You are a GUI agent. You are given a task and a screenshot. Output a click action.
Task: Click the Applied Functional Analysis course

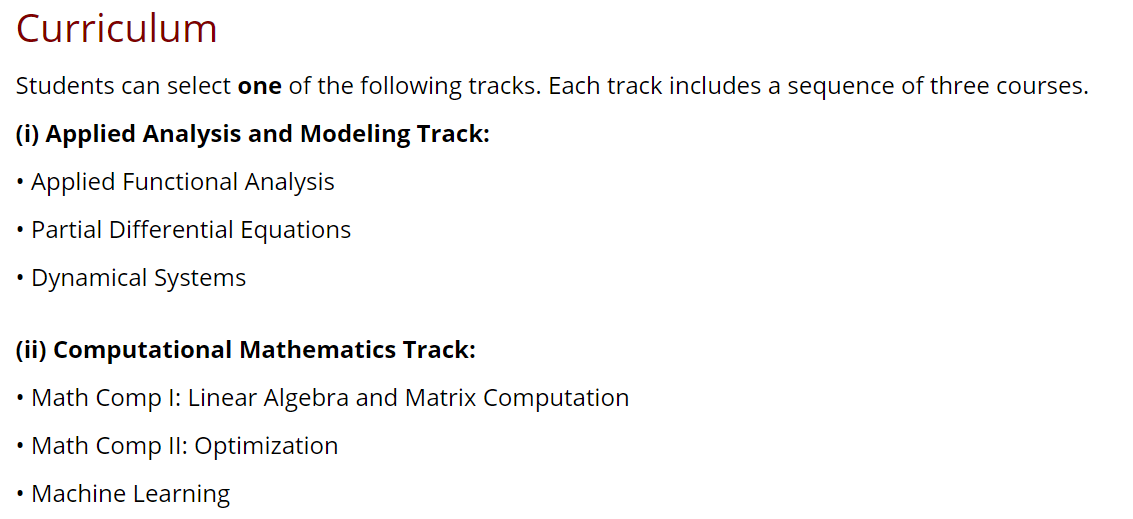(x=182, y=181)
